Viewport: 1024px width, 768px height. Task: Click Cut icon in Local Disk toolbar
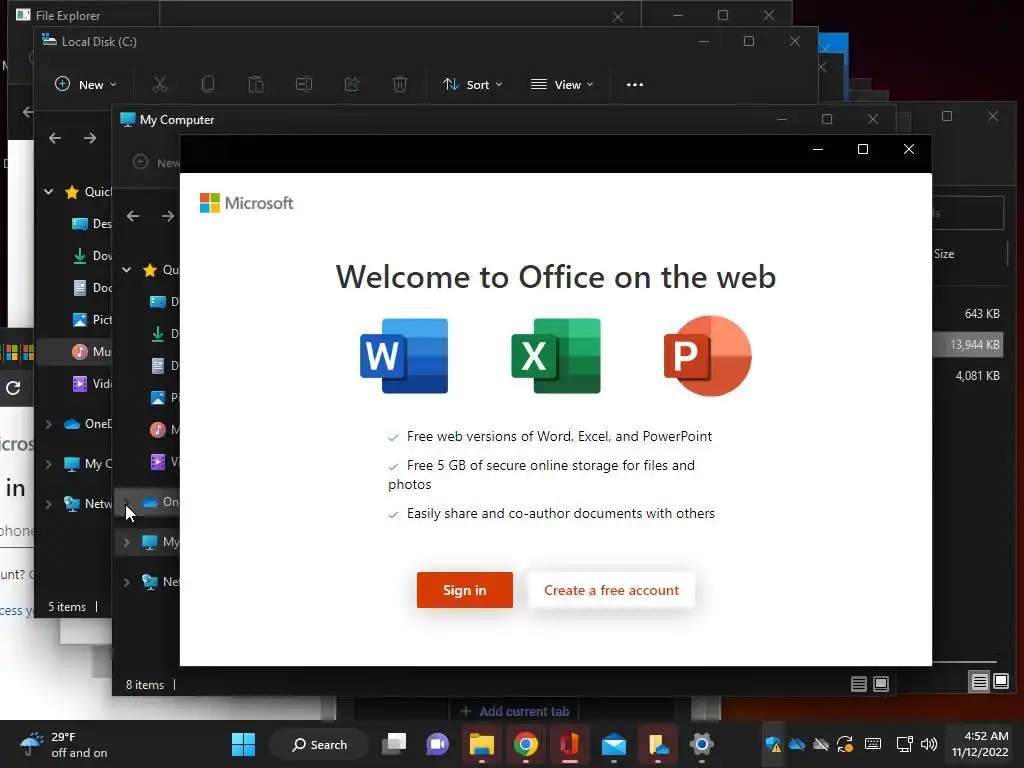point(160,84)
